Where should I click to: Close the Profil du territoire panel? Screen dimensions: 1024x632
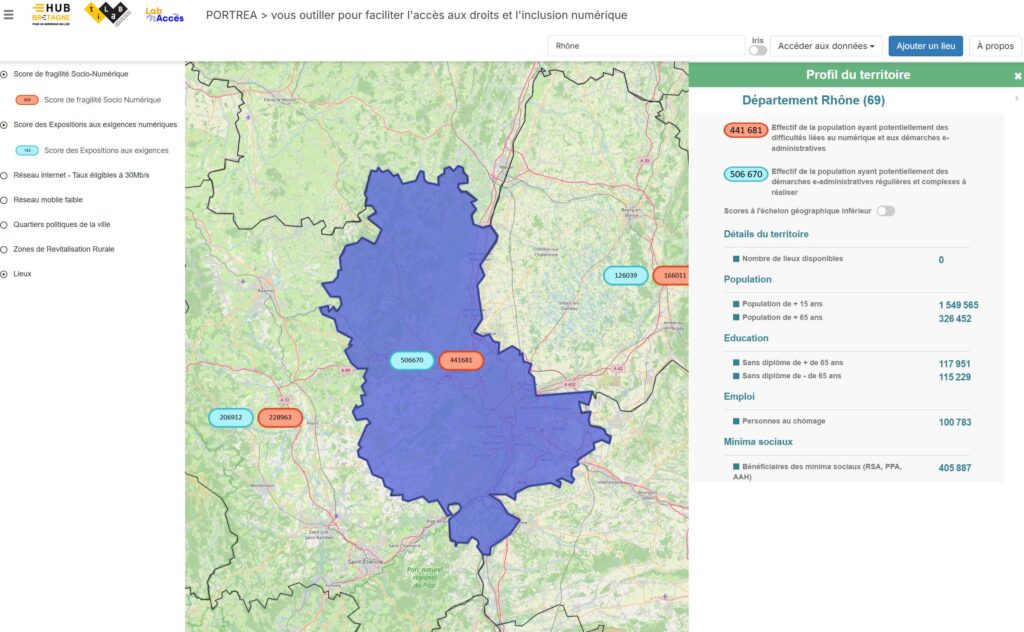pos(1017,76)
